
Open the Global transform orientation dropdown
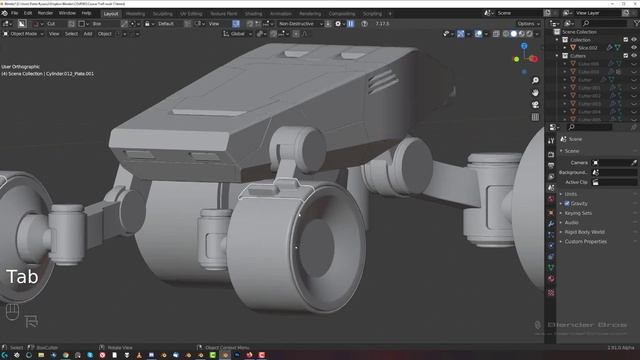(x=237, y=34)
